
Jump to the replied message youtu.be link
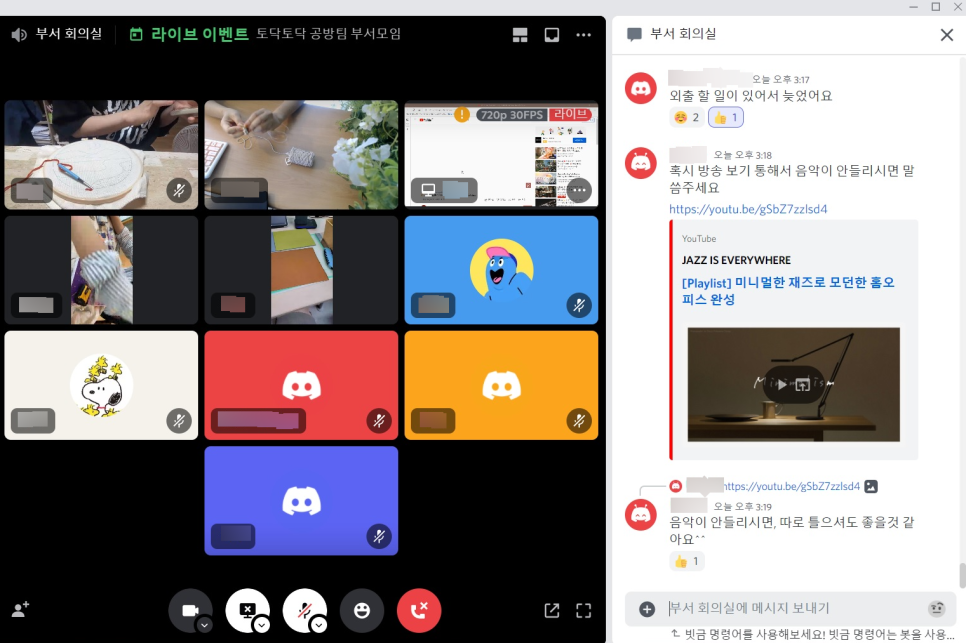(x=792, y=486)
